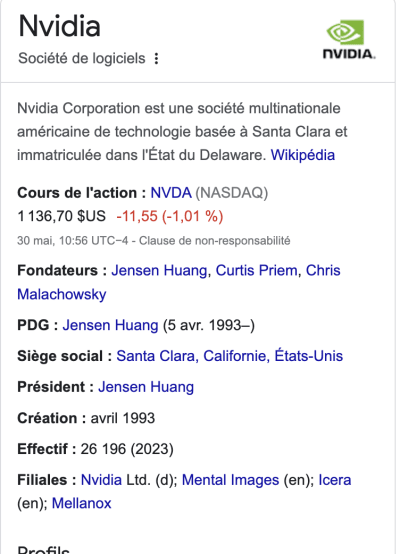The image size is (400, 554).
Task: Open the NVDA stock ticker link
Action: (x=171, y=193)
